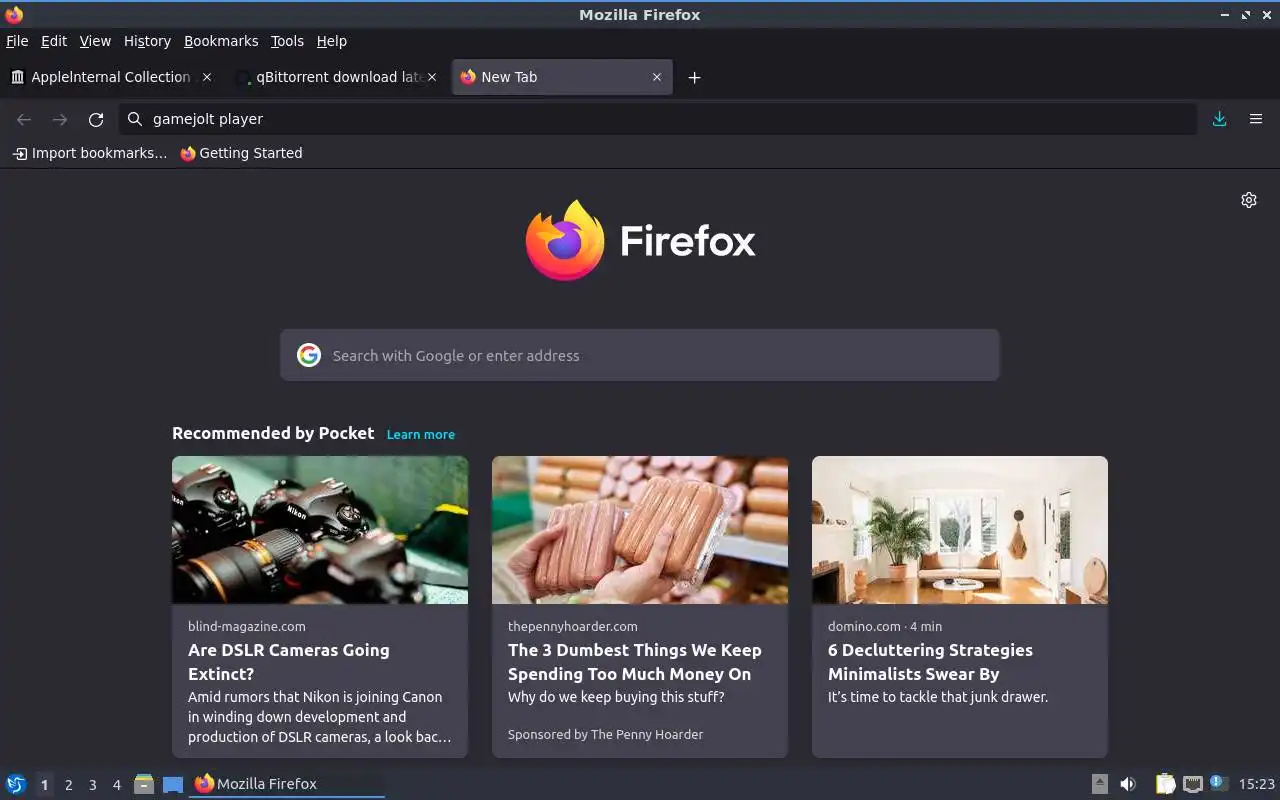Image resolution: width=1280 pixels, height=800 pixels.
Task: Click the Firefox icon in the title bar
Action: click(x=14, y=14)
